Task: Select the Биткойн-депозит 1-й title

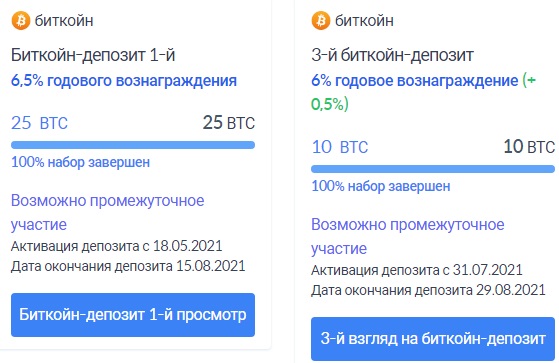Action: (x=93, y=55)
